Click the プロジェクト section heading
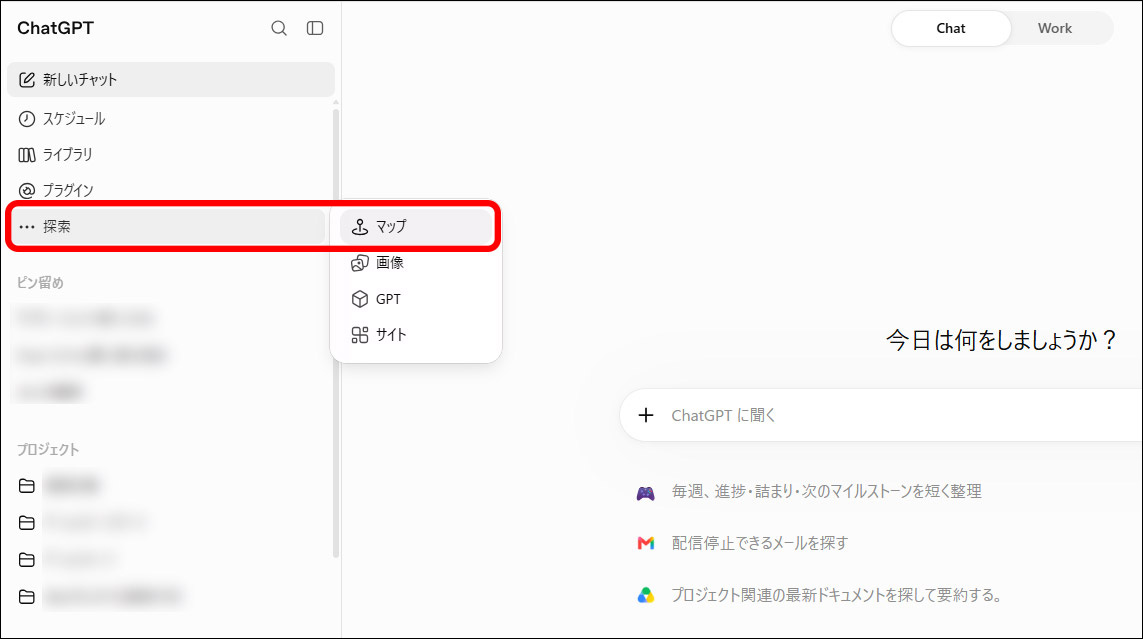1143x639 pixels. coord(48,450)
